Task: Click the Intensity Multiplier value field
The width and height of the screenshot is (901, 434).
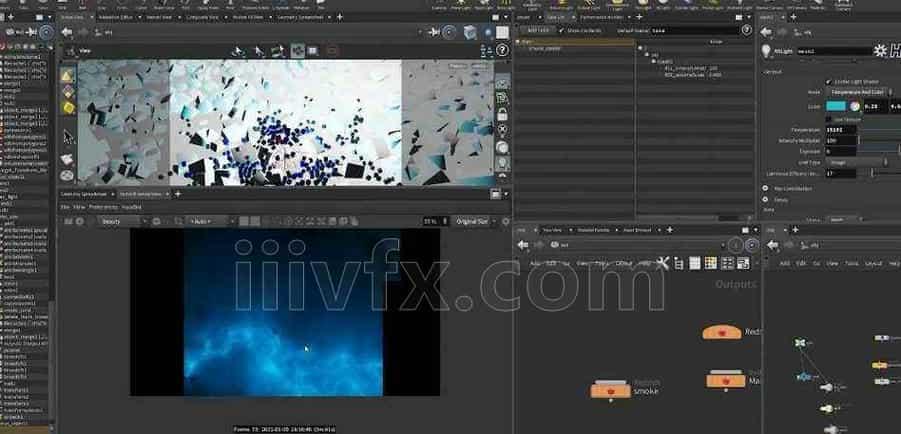Action: (x=841, y=140)
